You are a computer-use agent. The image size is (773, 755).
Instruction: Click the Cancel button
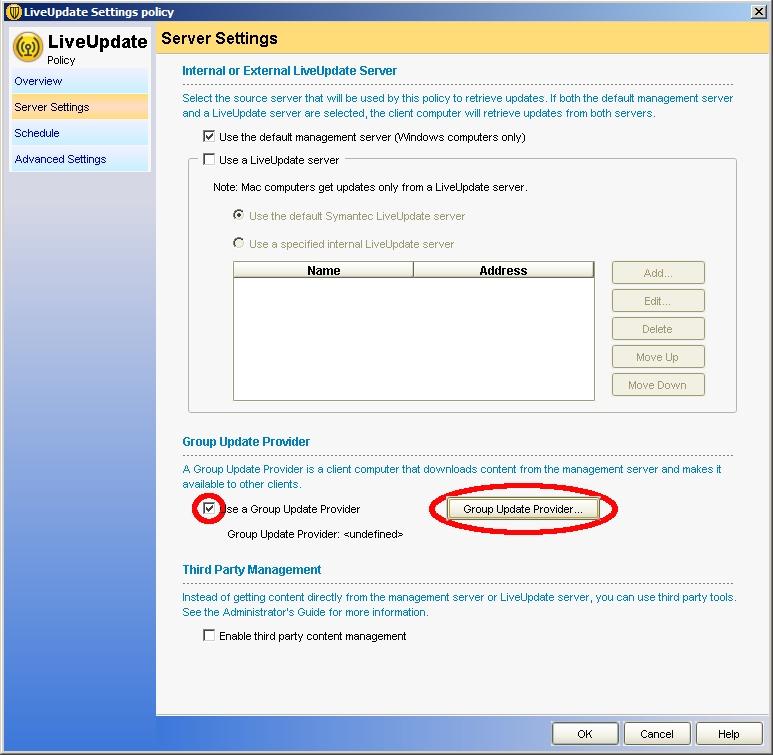(x=657, y=734)
